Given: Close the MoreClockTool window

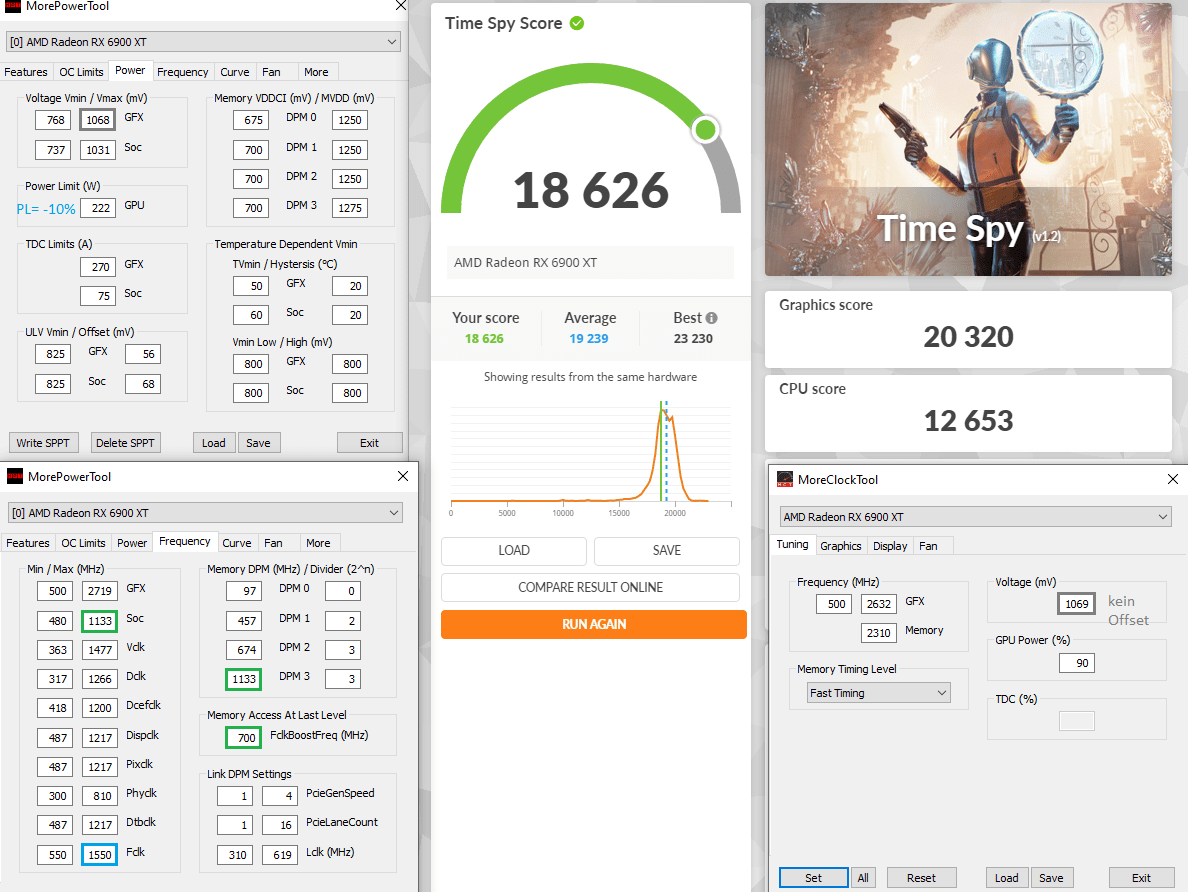Looking at the screenshot, I should point(1173,479).
